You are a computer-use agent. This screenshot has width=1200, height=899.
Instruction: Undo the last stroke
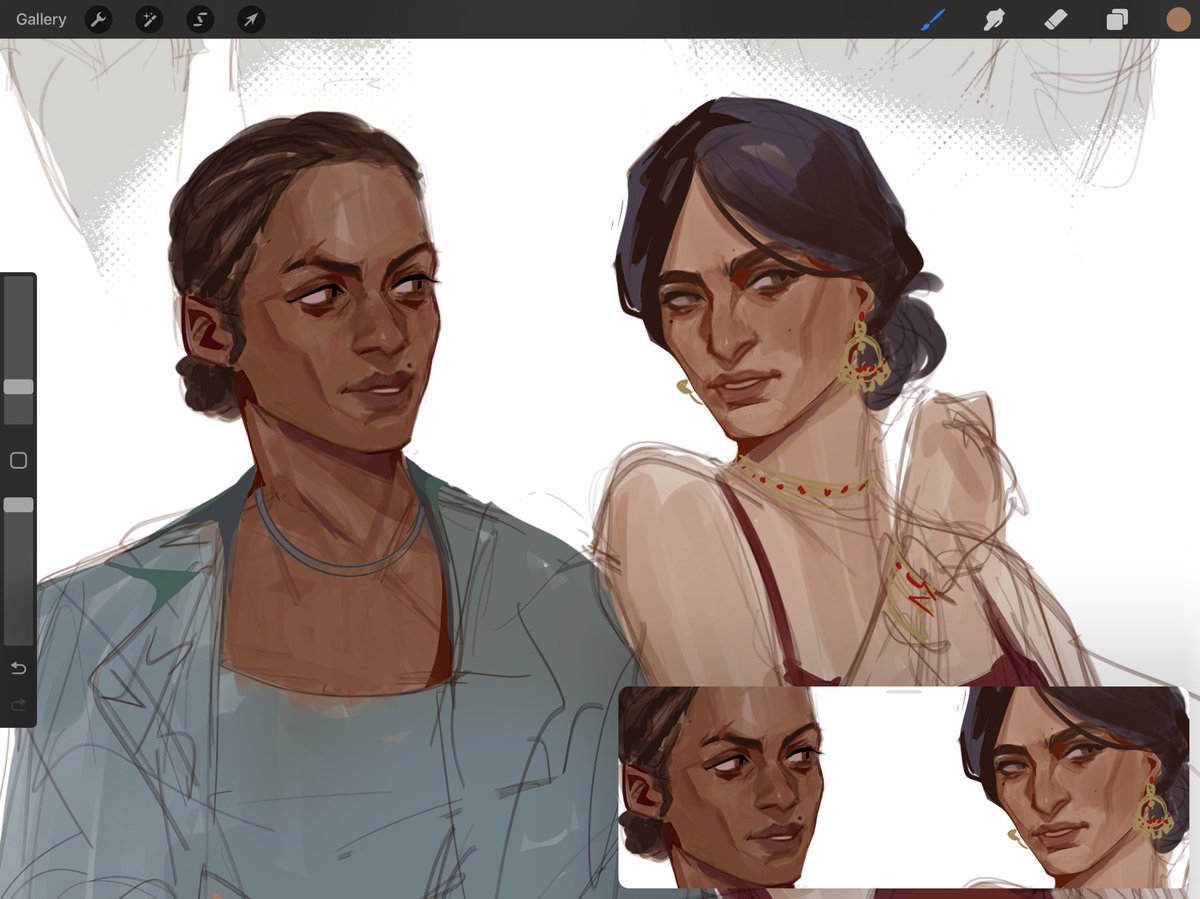tap(18, 668)
